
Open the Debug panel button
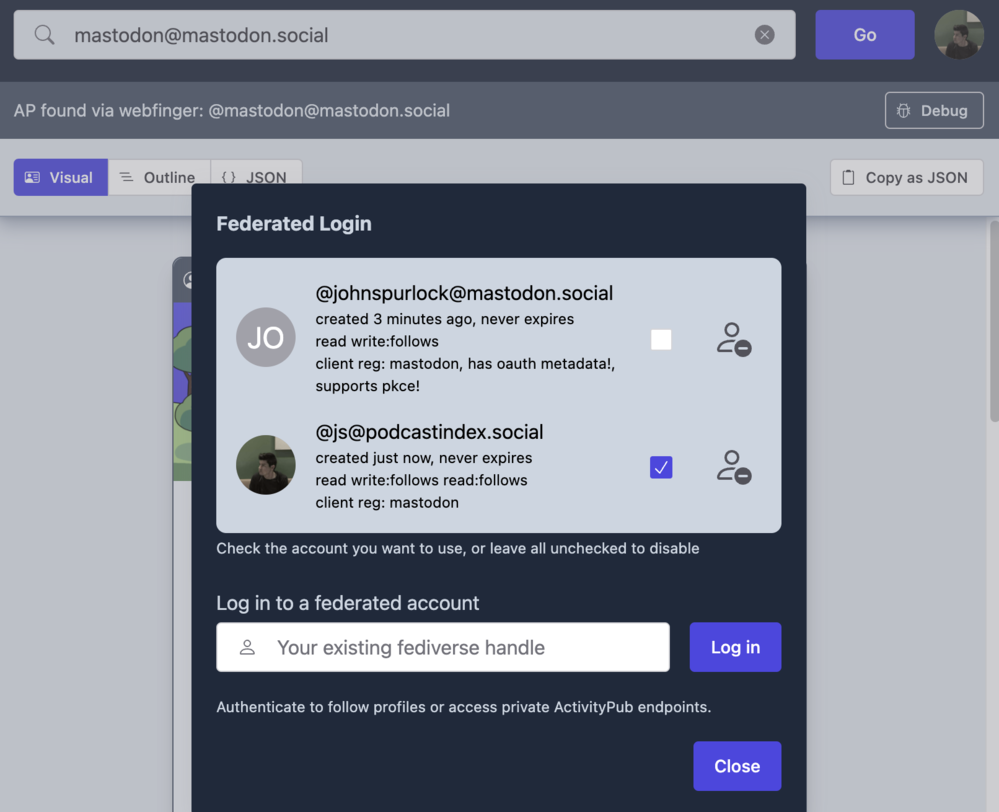pyautogui.click(x=933, y=111)
